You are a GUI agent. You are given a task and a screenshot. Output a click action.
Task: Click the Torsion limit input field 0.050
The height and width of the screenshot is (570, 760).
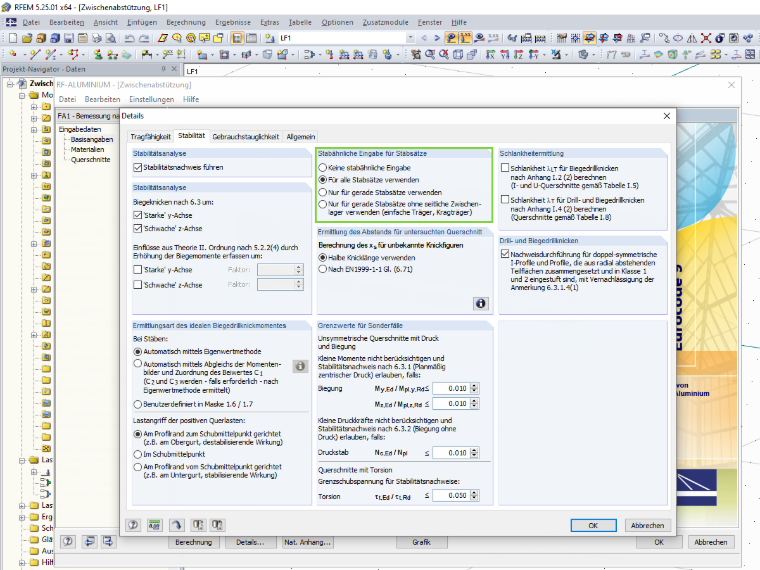pos(452,495)
